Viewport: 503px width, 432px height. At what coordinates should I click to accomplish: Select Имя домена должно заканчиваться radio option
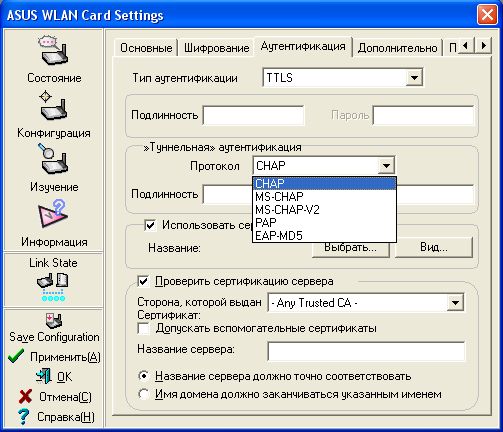144,394
